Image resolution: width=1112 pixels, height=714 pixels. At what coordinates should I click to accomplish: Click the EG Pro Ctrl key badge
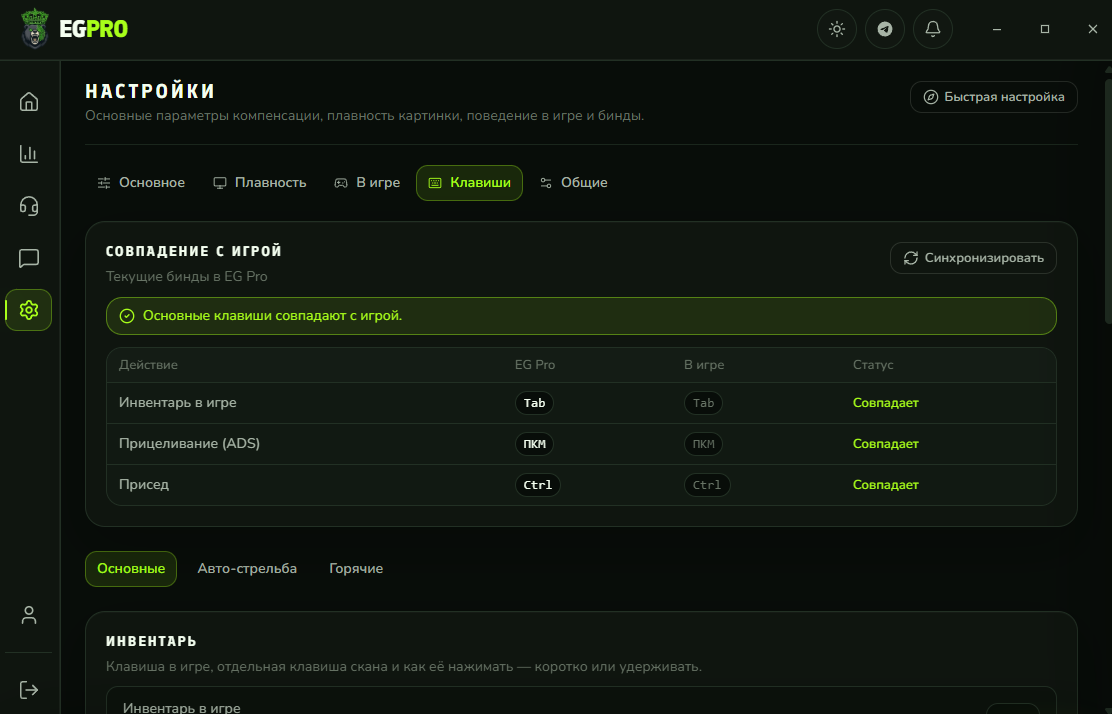click(538, 485)
